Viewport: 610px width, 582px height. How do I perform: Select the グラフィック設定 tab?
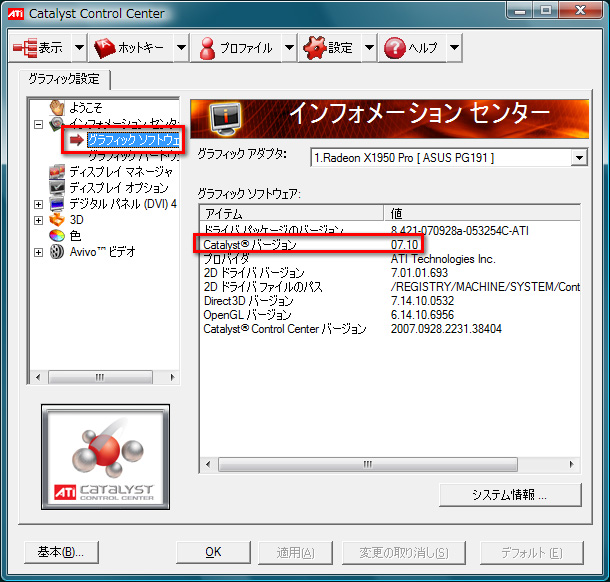point(64,79)
